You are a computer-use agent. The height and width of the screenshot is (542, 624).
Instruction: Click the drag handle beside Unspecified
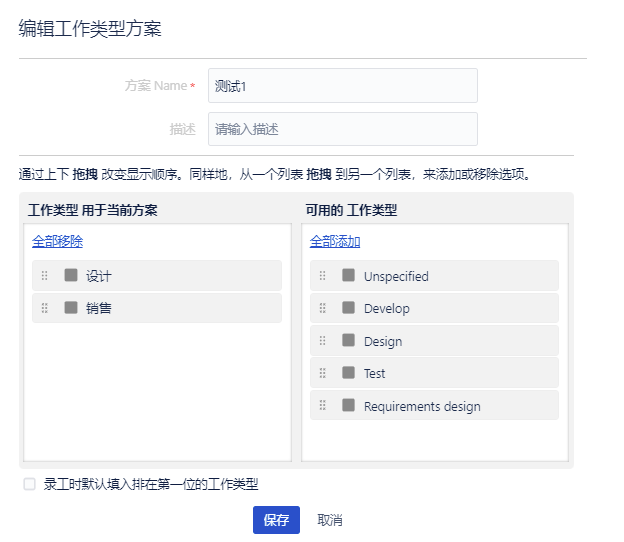point(322,276)
